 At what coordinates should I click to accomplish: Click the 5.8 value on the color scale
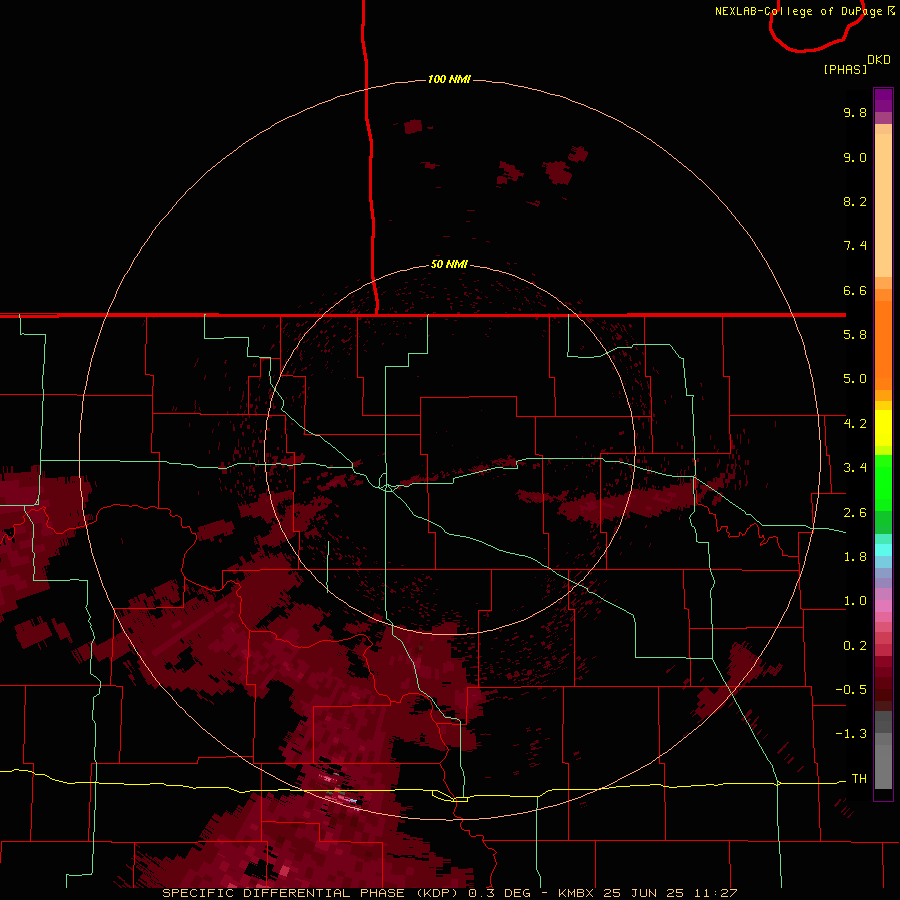pos(855,335)
